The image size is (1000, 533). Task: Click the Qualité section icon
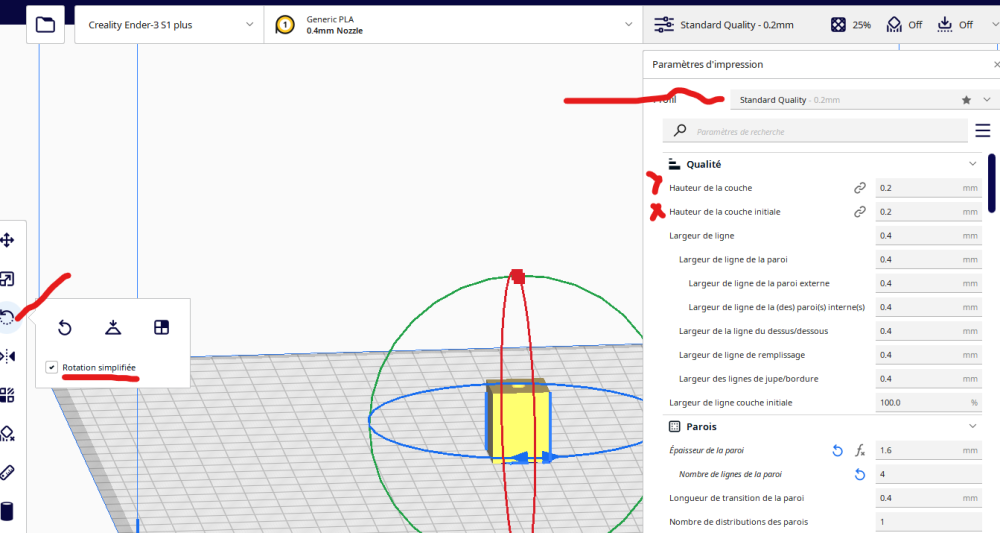[x=674, y=164]
